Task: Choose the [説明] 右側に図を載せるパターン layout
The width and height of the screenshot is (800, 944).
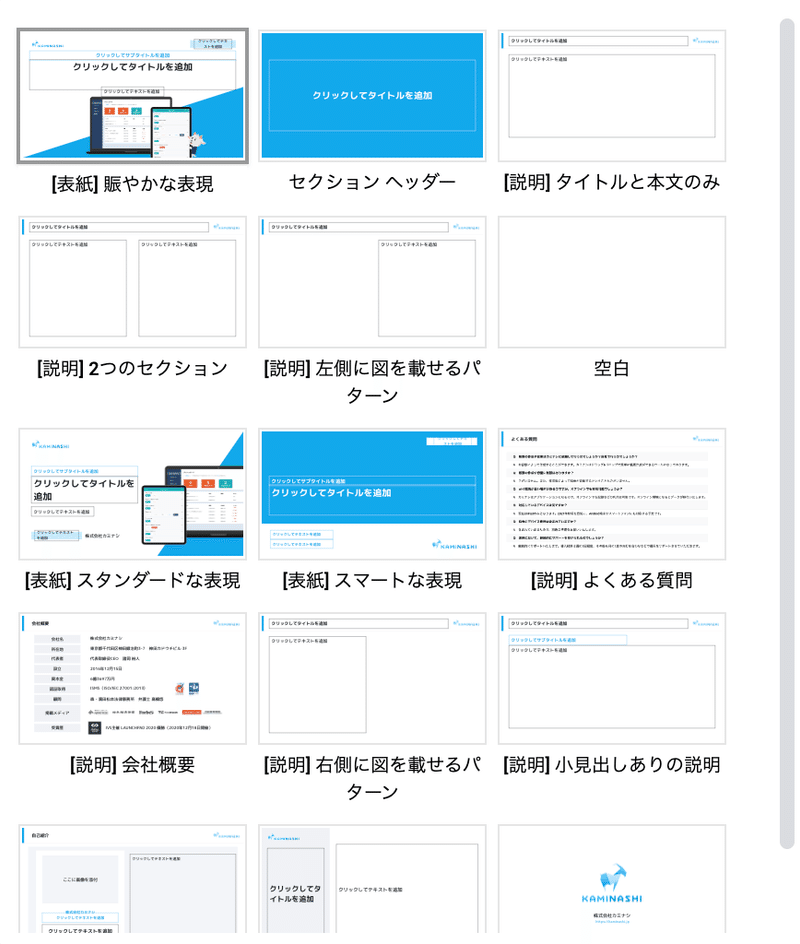Action: pos(372,676)
